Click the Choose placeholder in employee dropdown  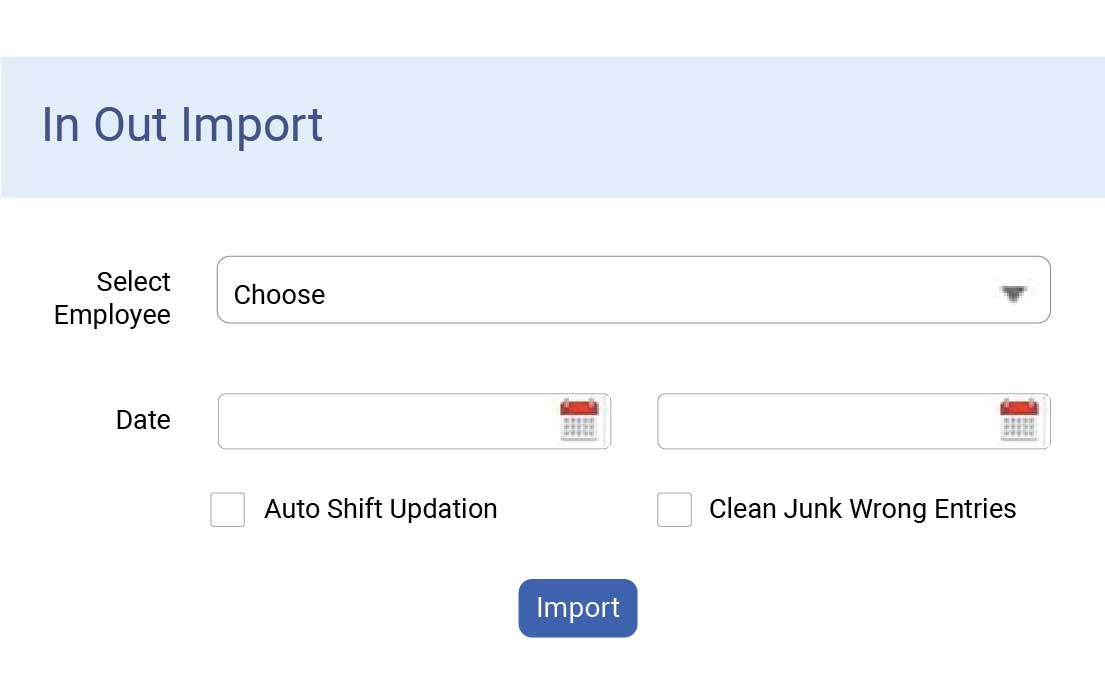click(279, 295)
